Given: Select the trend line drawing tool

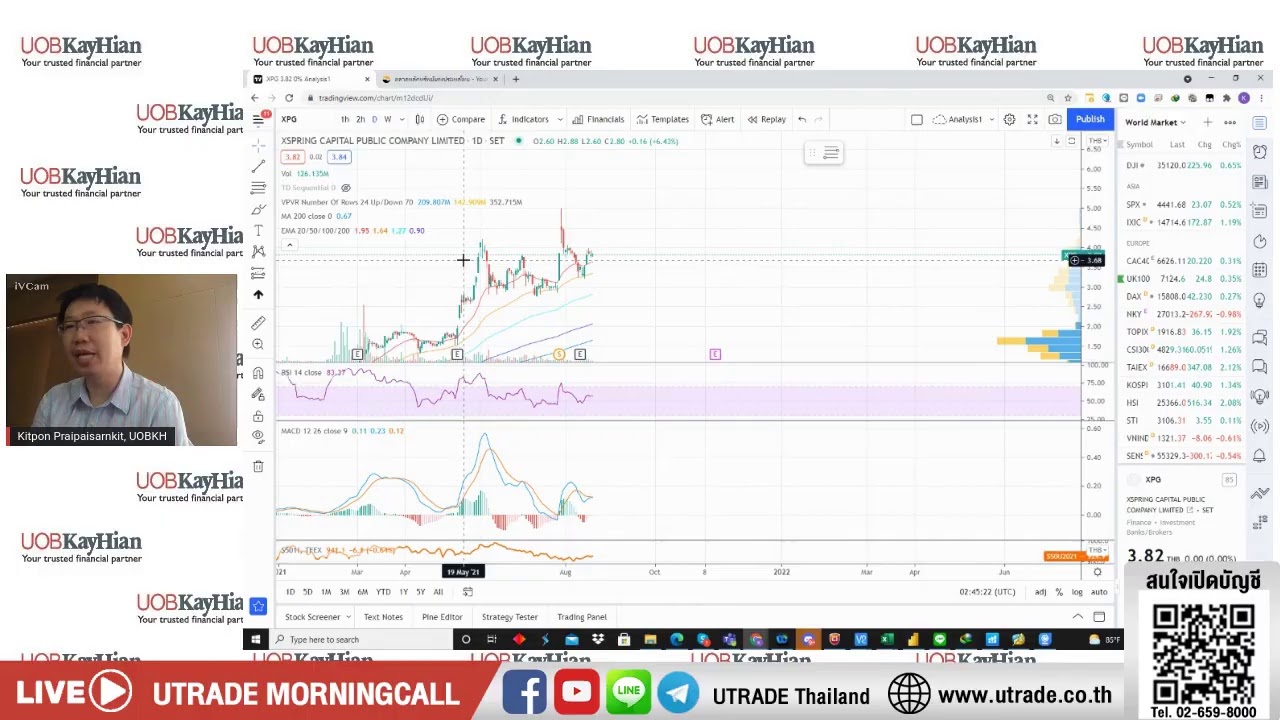Looking at the screenshot, I should tap(258, 166).
